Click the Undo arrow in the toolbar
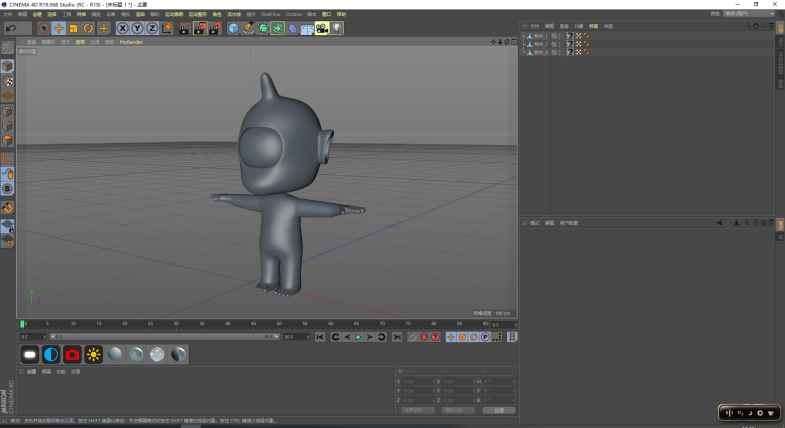785x428 pixels. (10, 28)
